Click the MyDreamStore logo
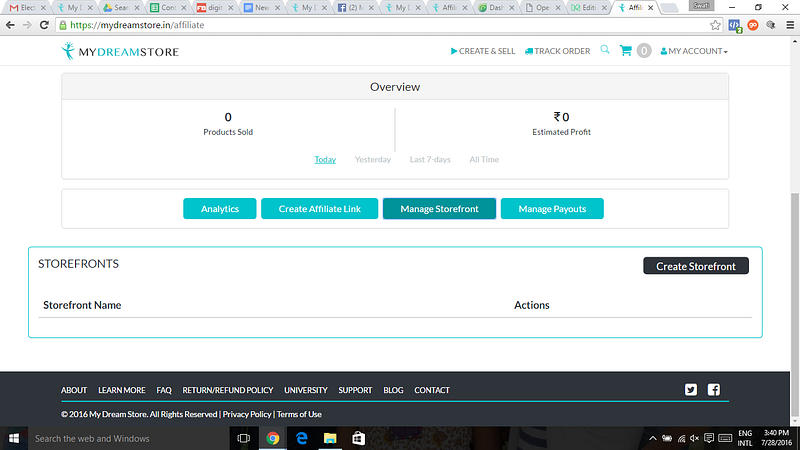Image resolution: width=800 pixels, height=450 pixels. [120, 52]
